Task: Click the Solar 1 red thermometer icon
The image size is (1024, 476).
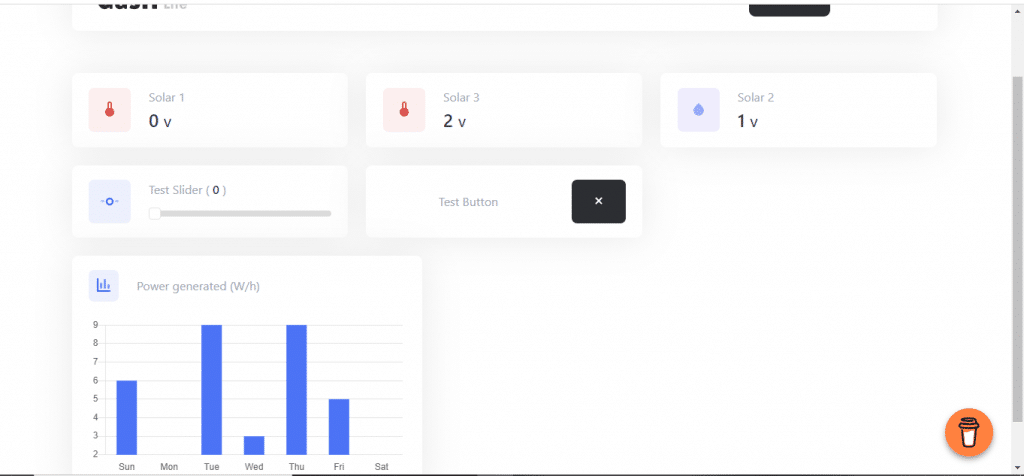Action: tap(109, 110)
